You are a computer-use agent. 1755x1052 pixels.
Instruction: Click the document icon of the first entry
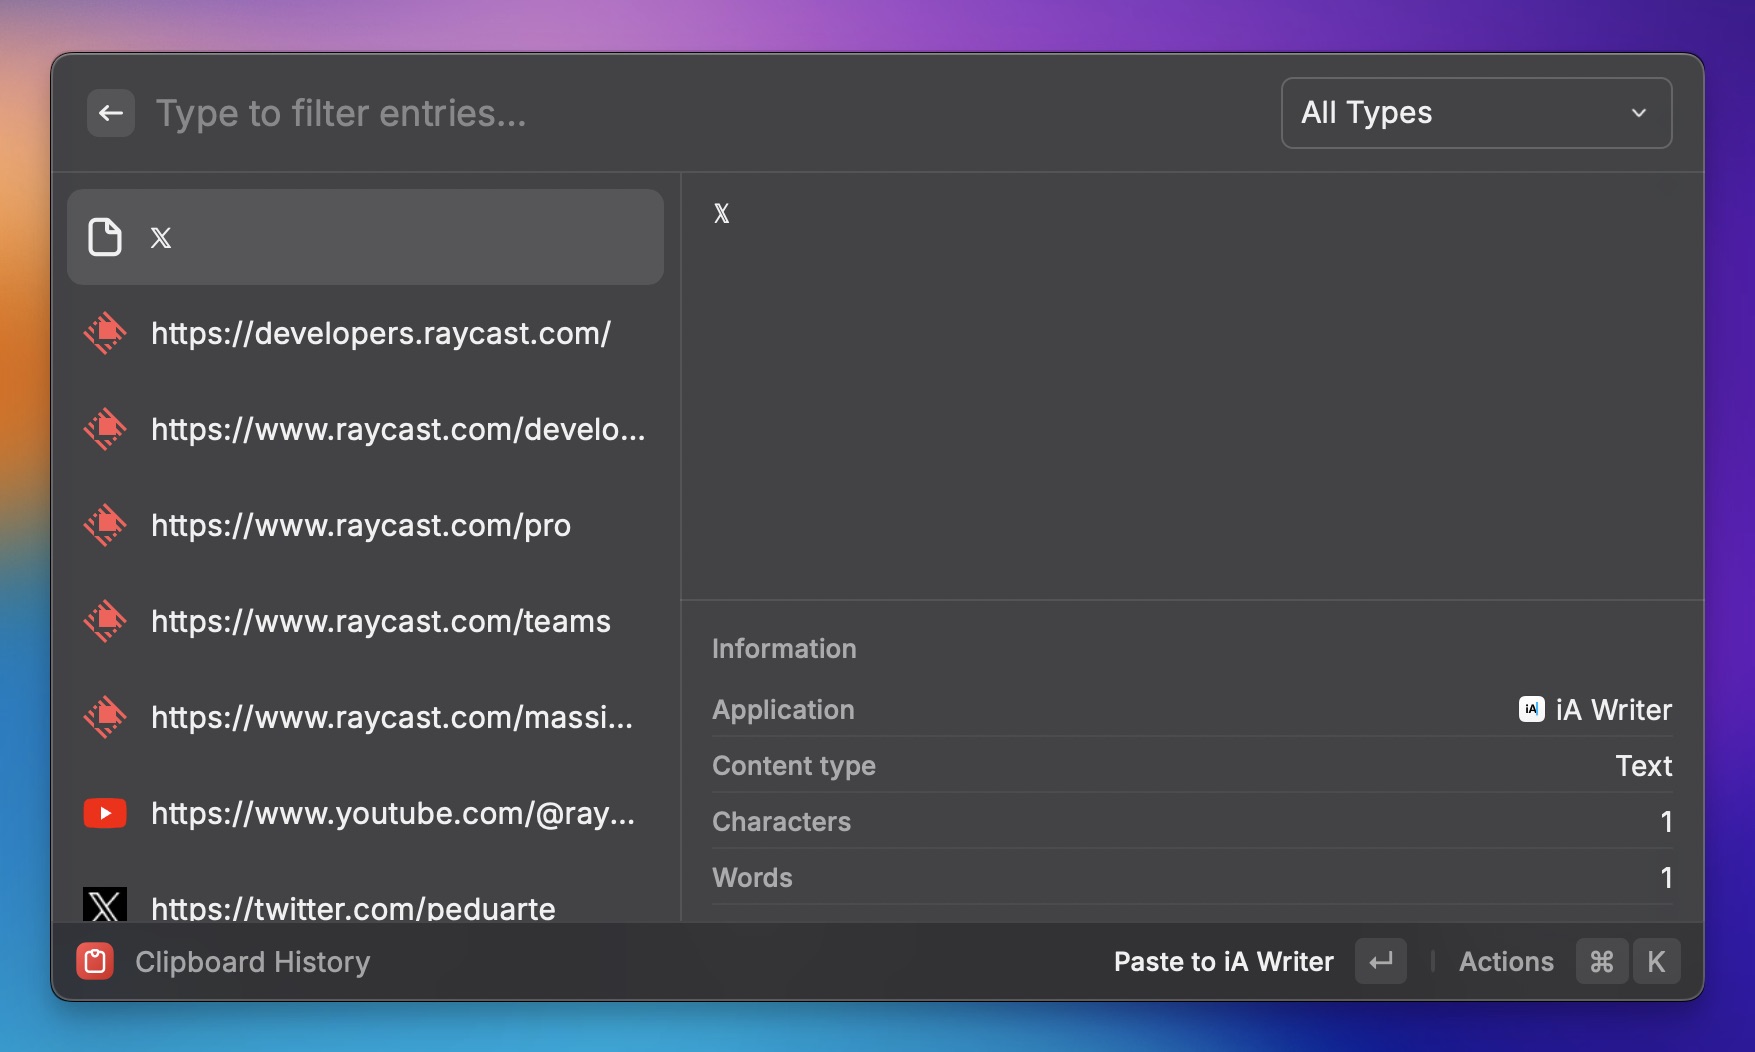pyautogui.click(x=105, y=237)
